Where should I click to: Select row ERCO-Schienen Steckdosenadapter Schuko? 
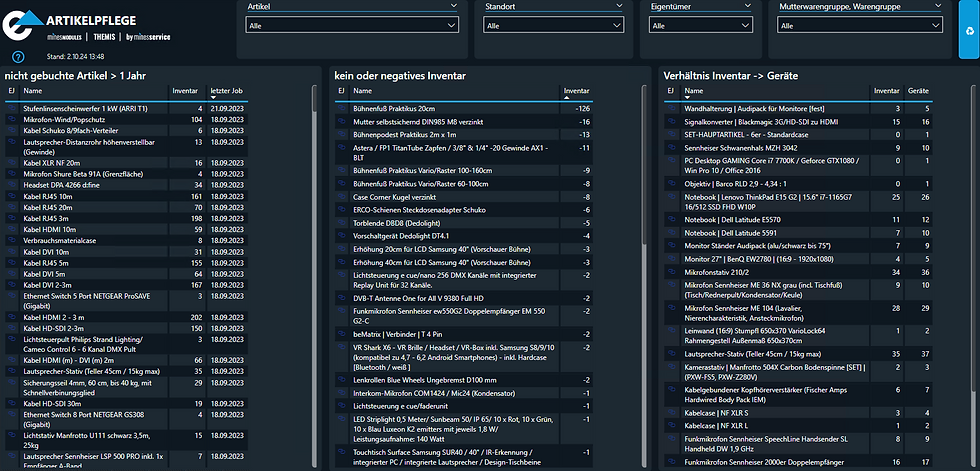click(x=464, y=210)
